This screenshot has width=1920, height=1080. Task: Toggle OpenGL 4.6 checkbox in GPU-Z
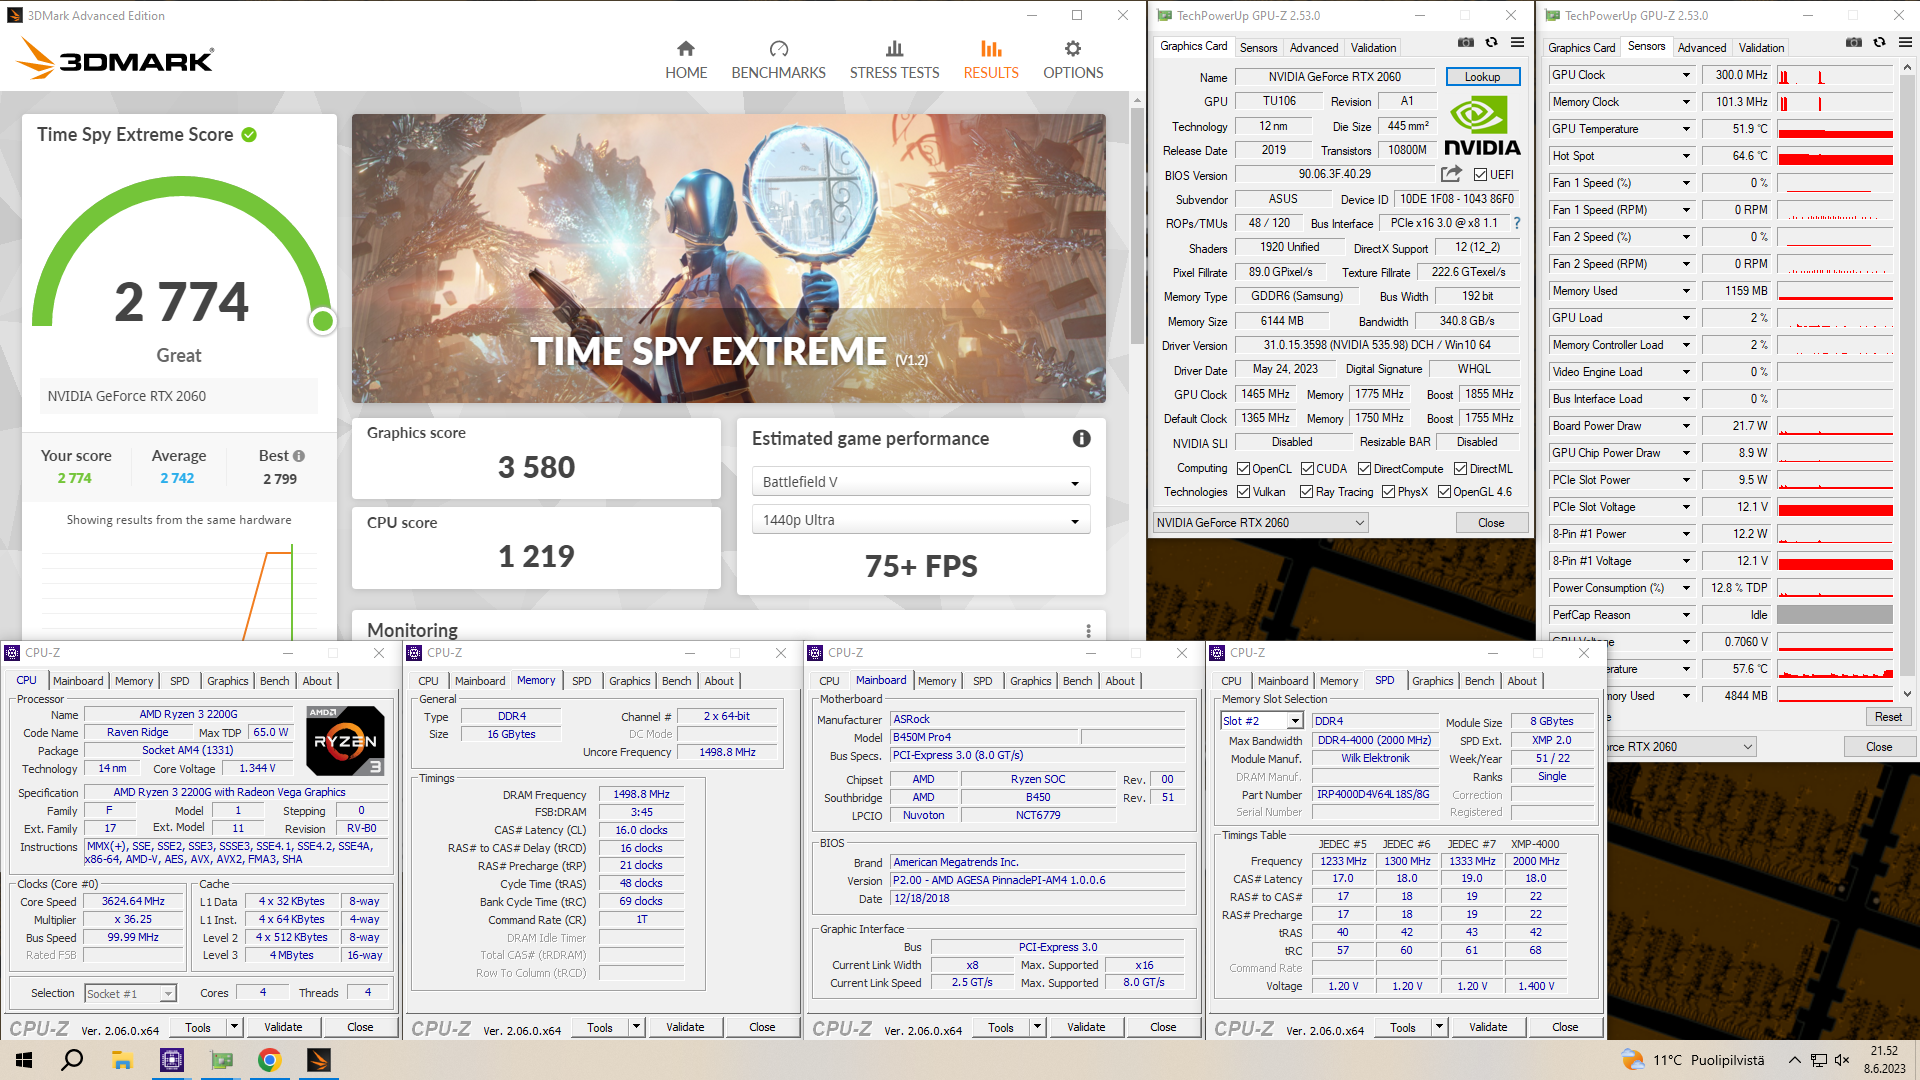coord(1444,492)
